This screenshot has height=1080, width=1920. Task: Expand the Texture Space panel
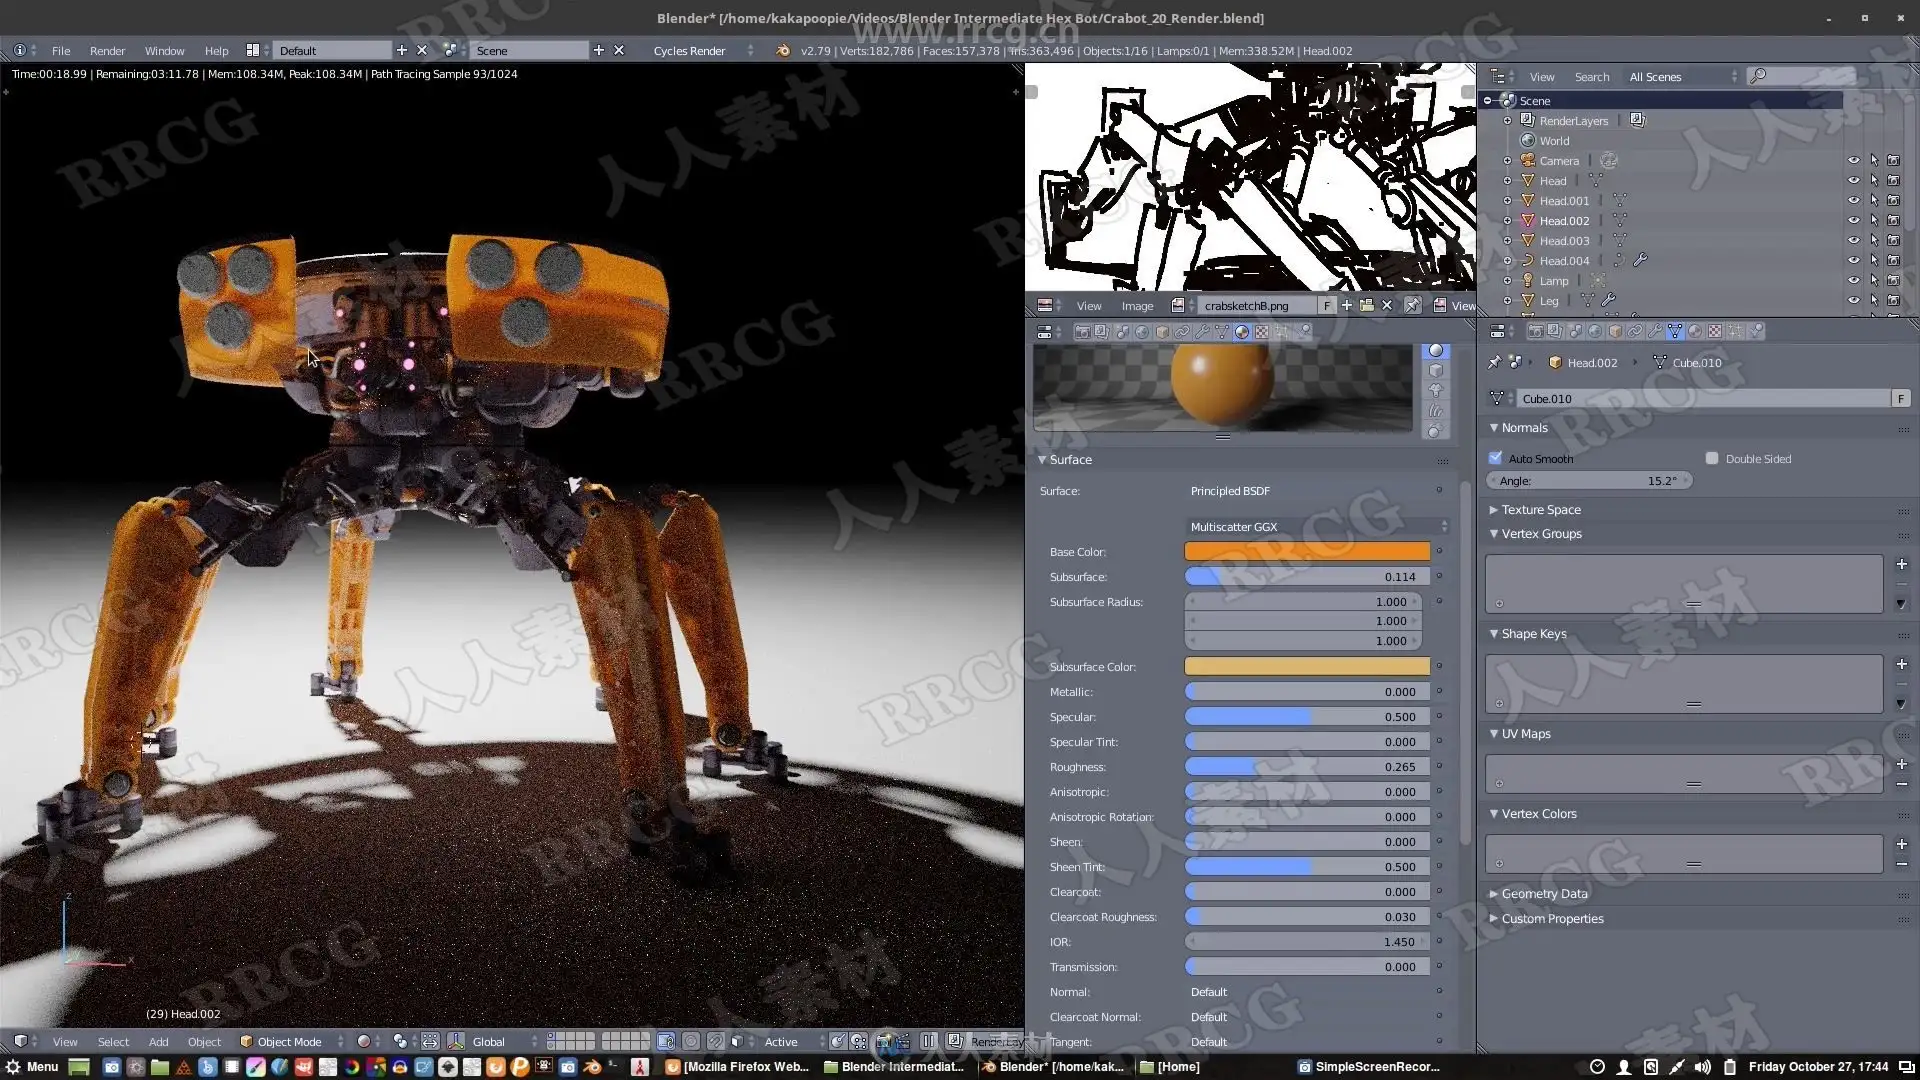(1541, 510)
